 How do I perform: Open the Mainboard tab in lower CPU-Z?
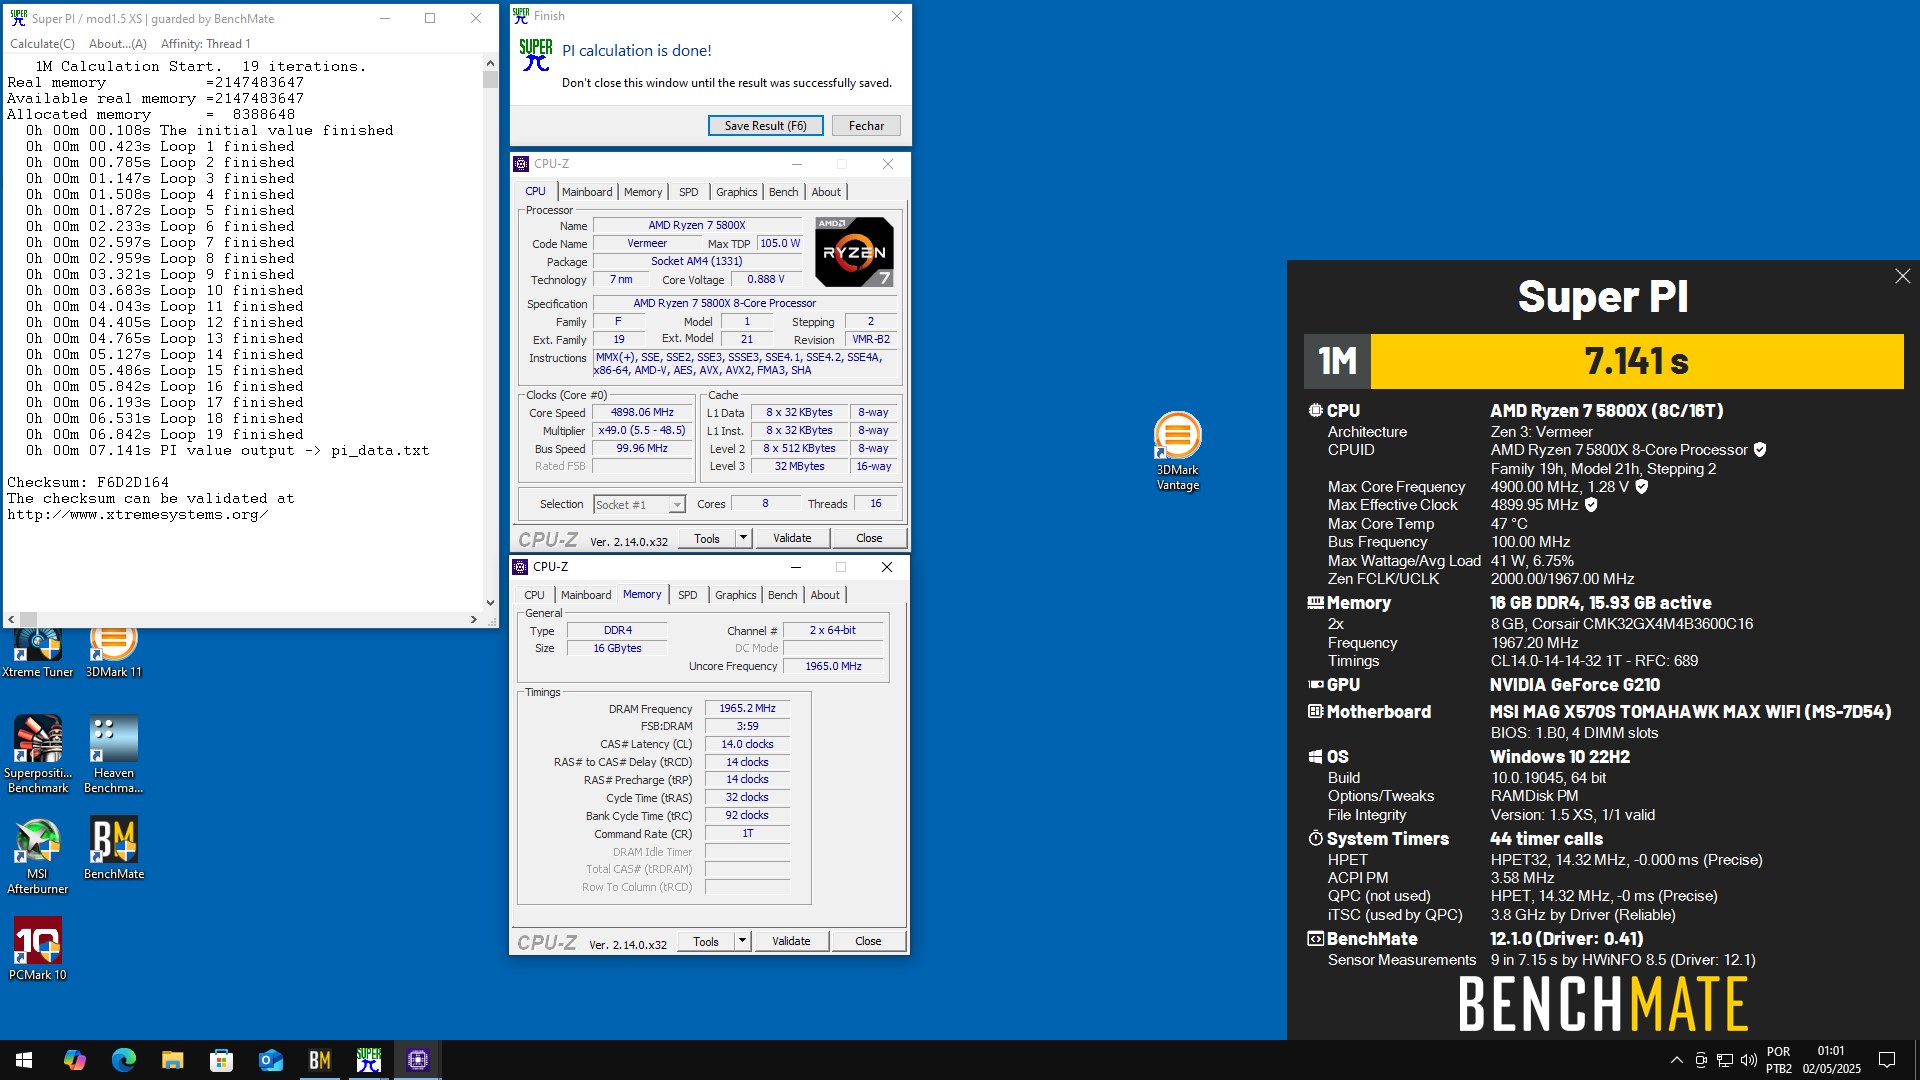point(586,595)
